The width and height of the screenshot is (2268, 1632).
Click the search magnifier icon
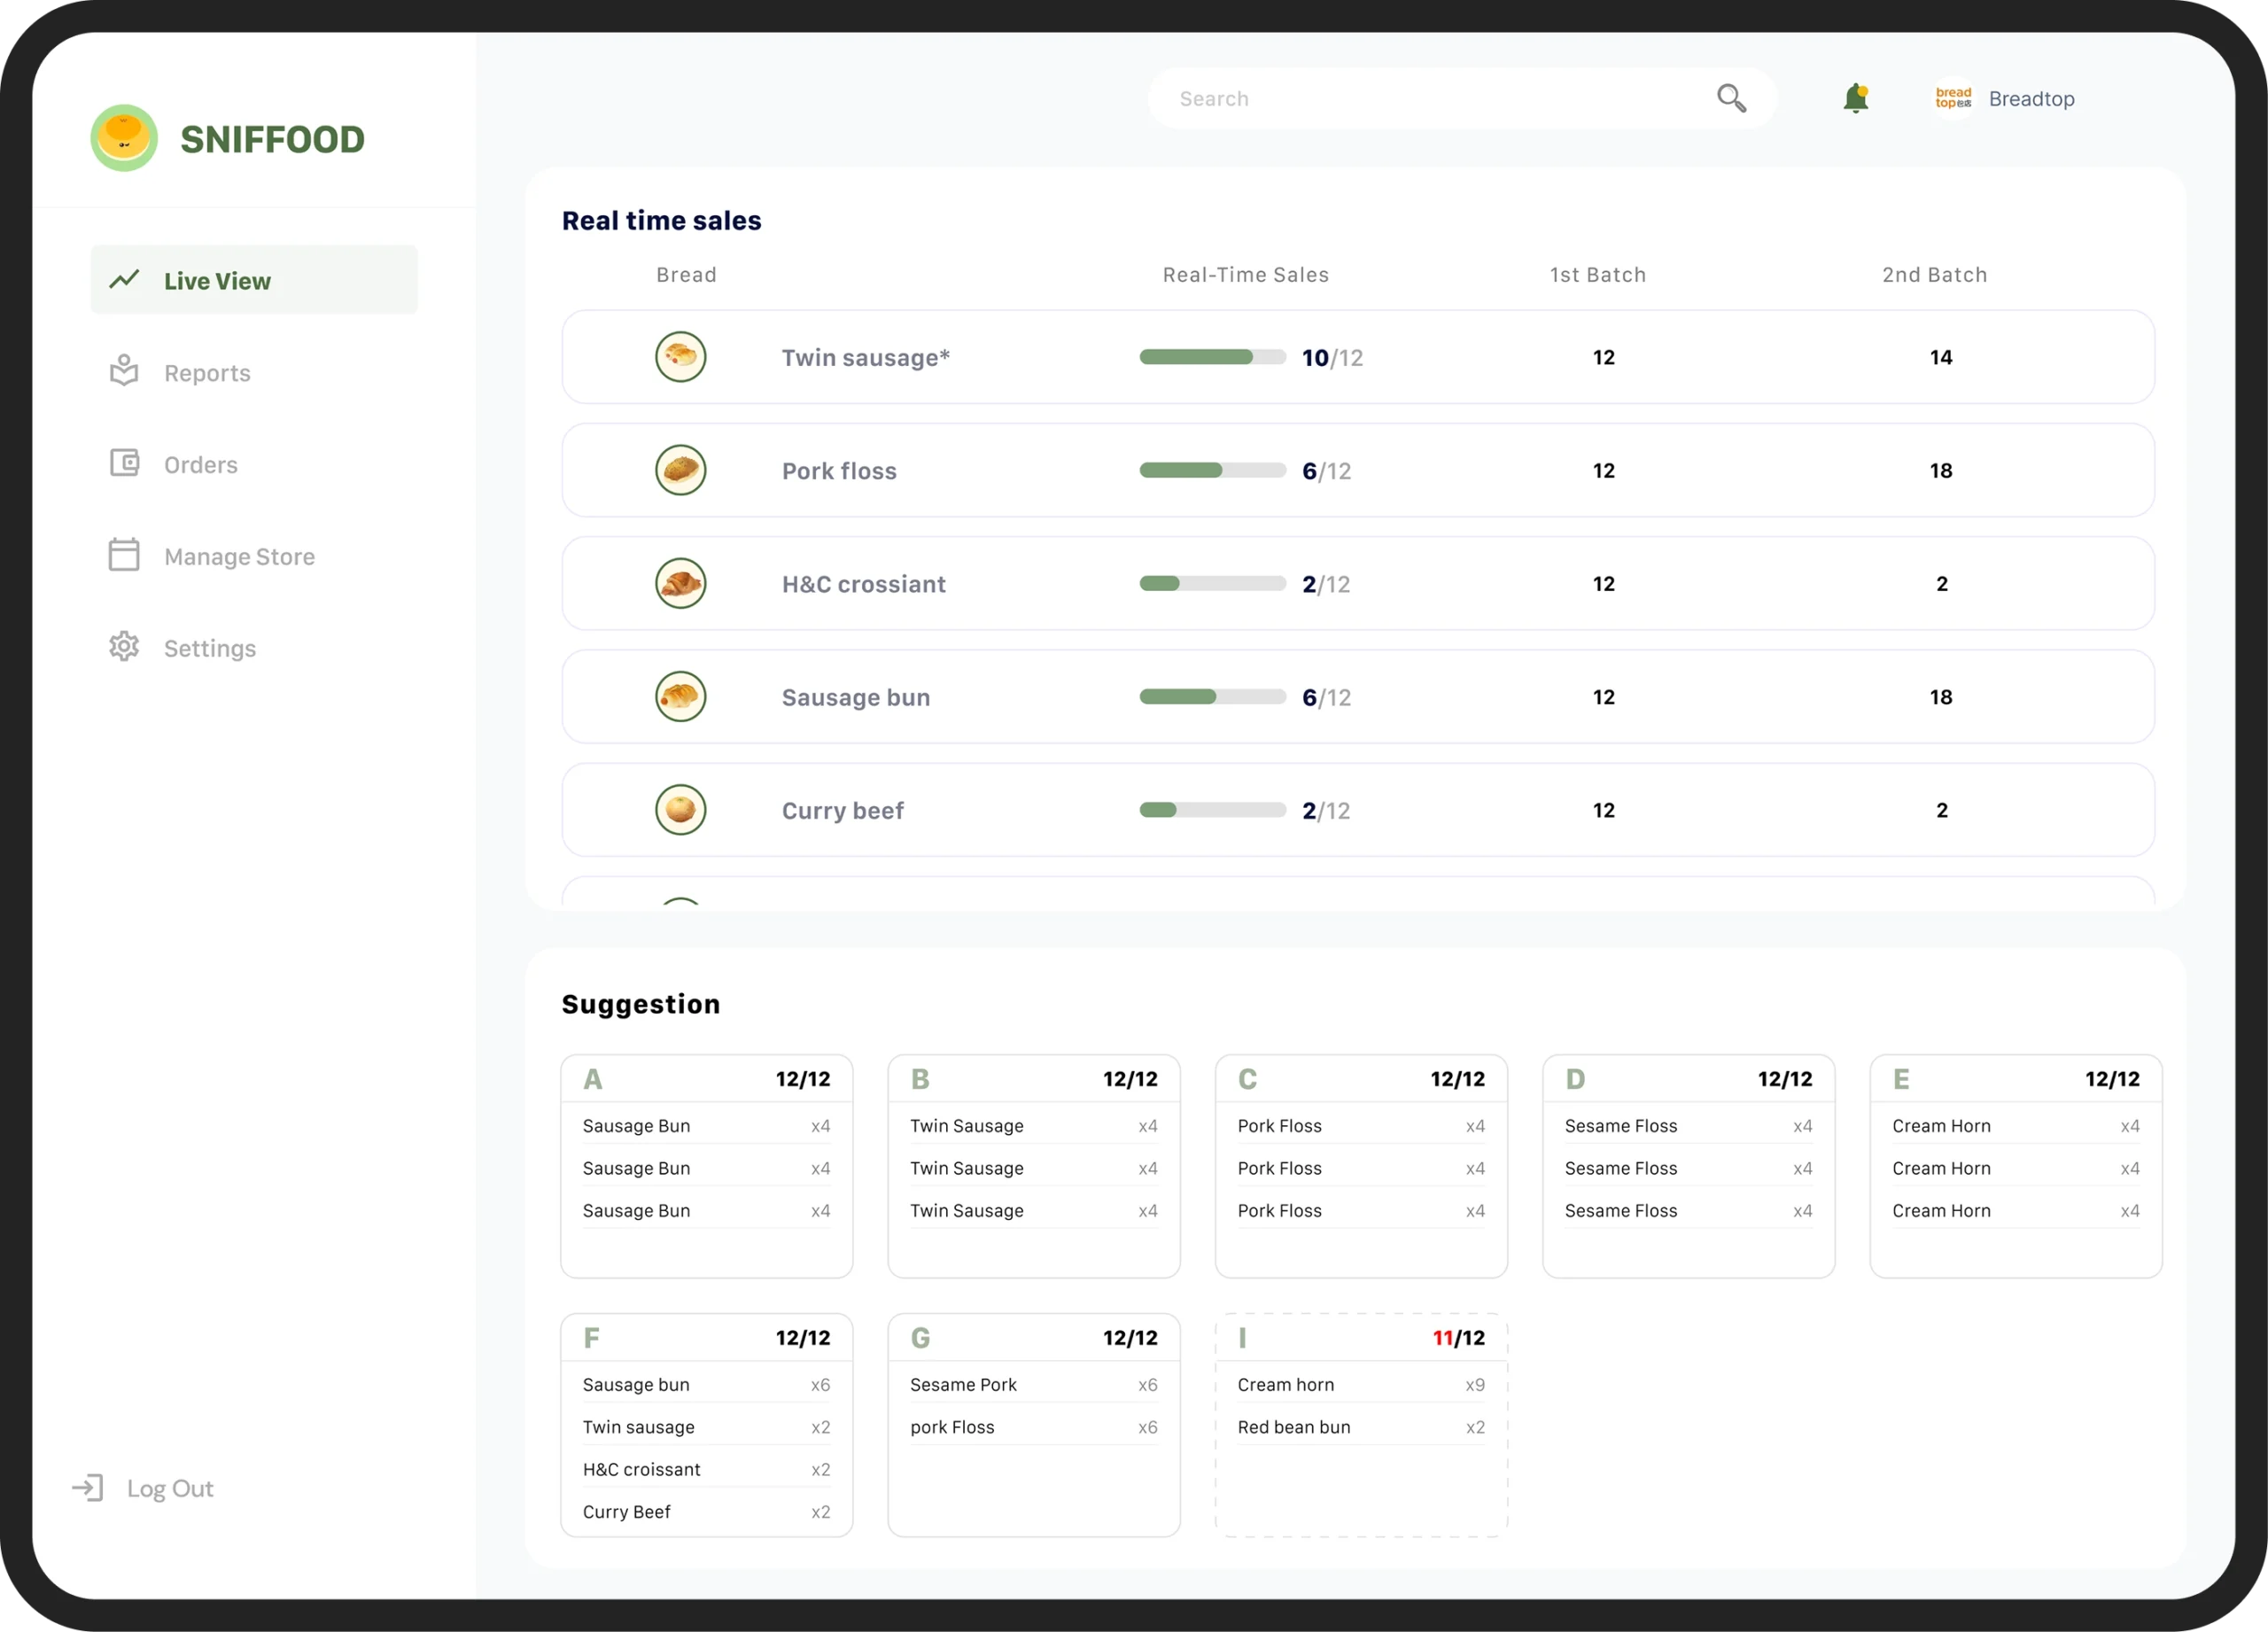click(1731, 98)
